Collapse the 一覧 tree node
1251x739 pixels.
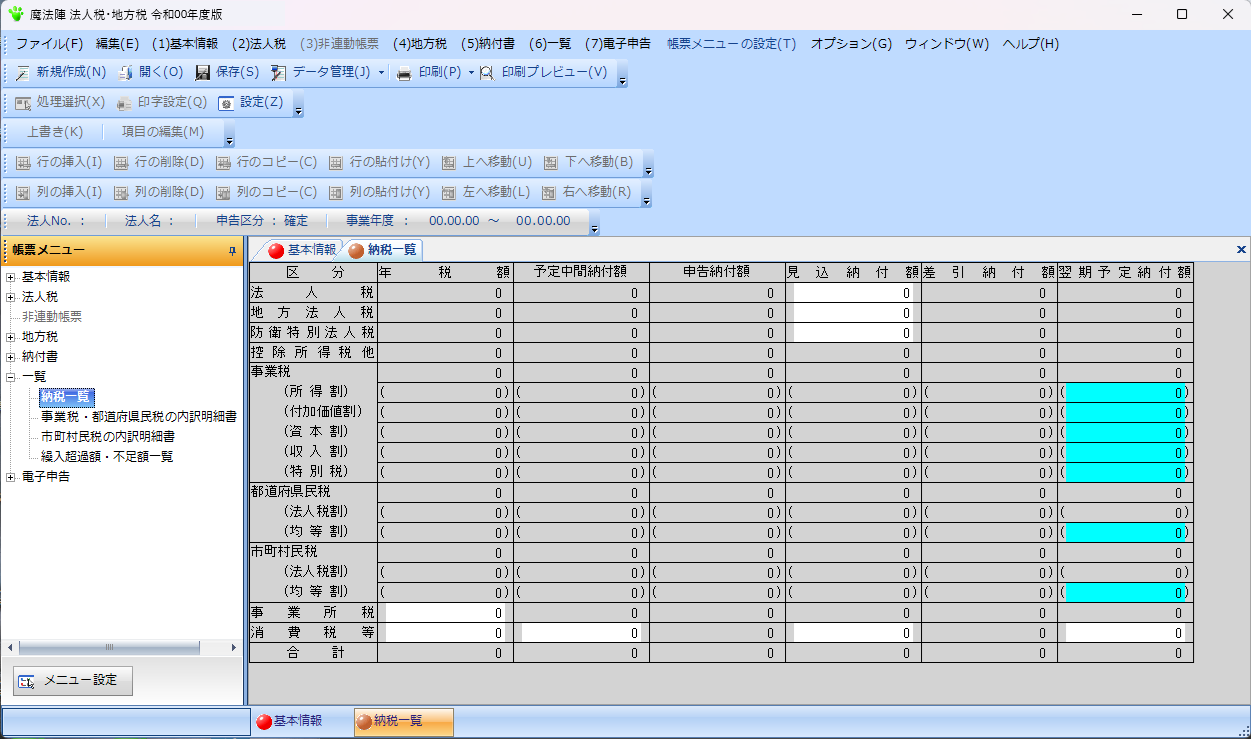click(11, 377)
